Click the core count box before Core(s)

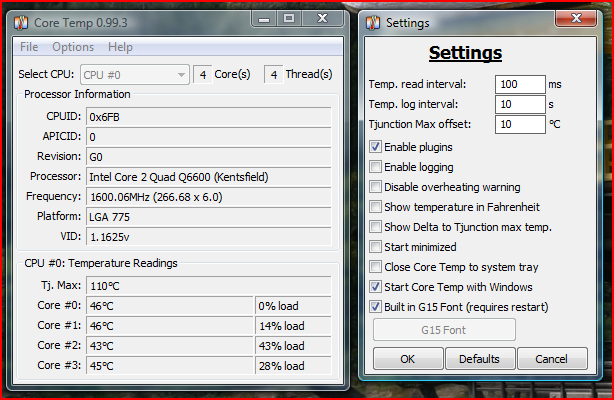click(203, 74)
